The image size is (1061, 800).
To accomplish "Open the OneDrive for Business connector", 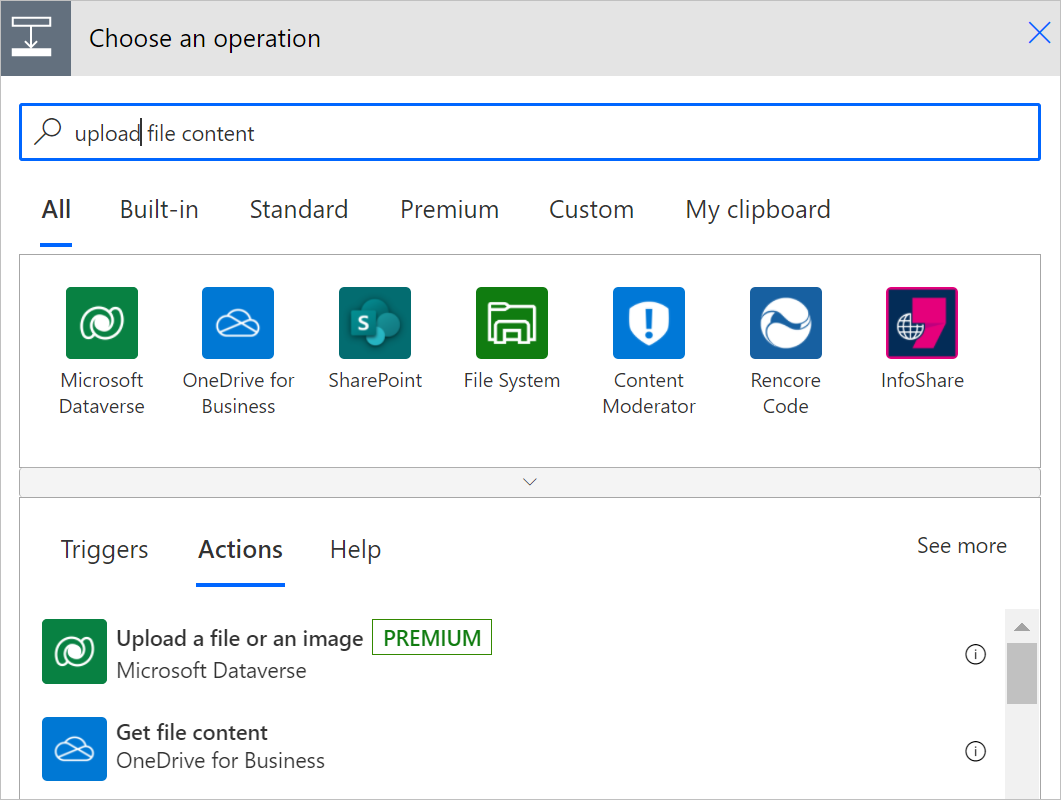I will 238,323.
